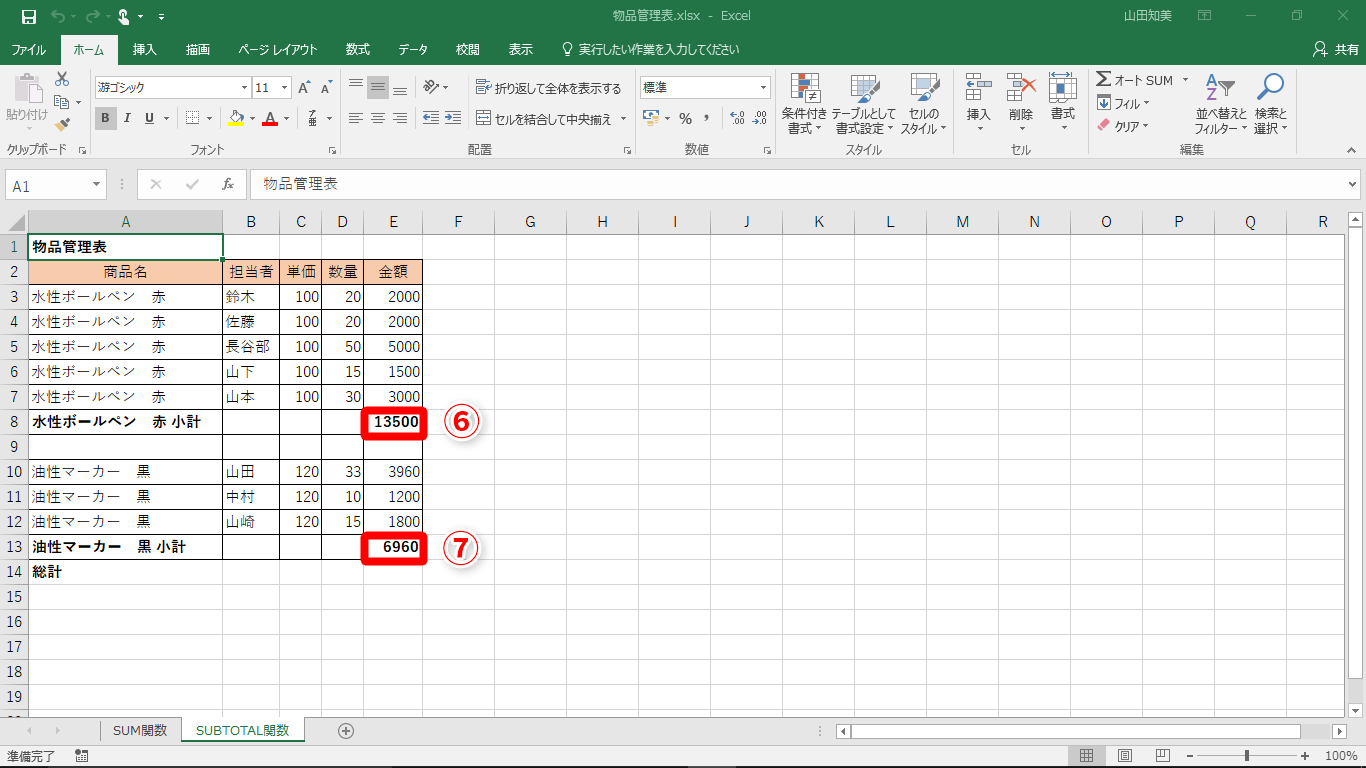Click the insert function fx icon
1366x768 pixels.
[x=228, y=185]
